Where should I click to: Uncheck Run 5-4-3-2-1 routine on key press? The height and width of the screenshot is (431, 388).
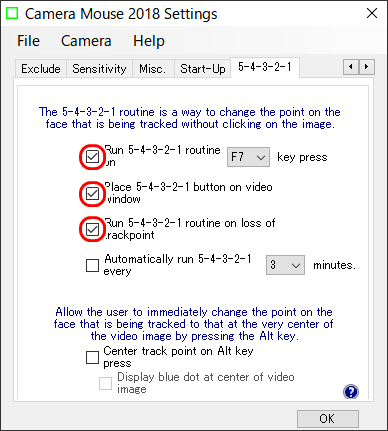(x=92, y=157)
